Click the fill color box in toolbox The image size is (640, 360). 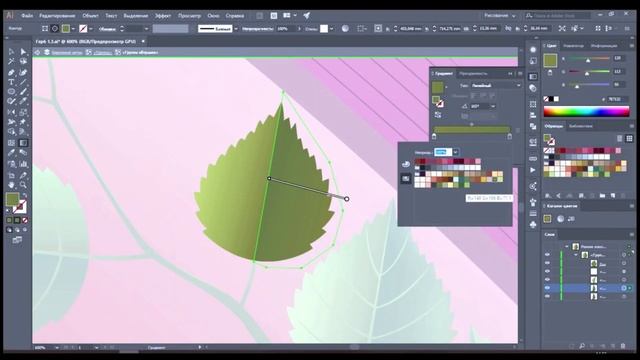[12, 200]
